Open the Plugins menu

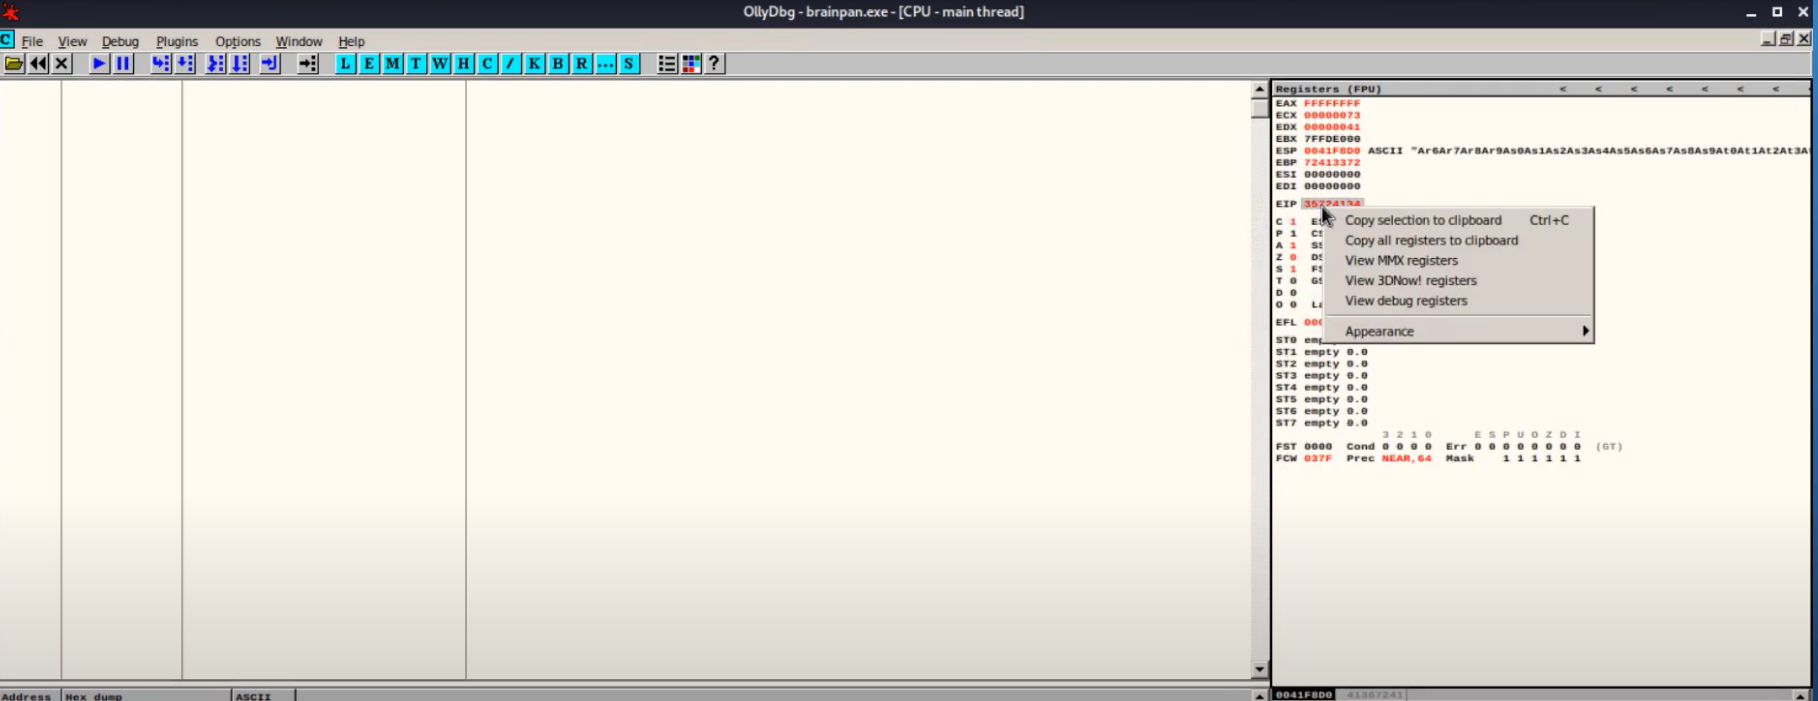click(177, 41)
